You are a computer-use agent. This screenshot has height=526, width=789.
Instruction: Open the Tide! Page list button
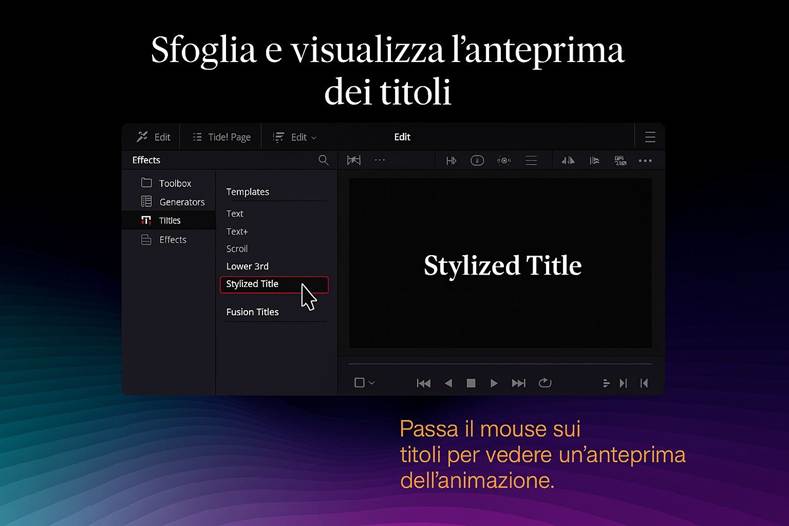(221, 137)
